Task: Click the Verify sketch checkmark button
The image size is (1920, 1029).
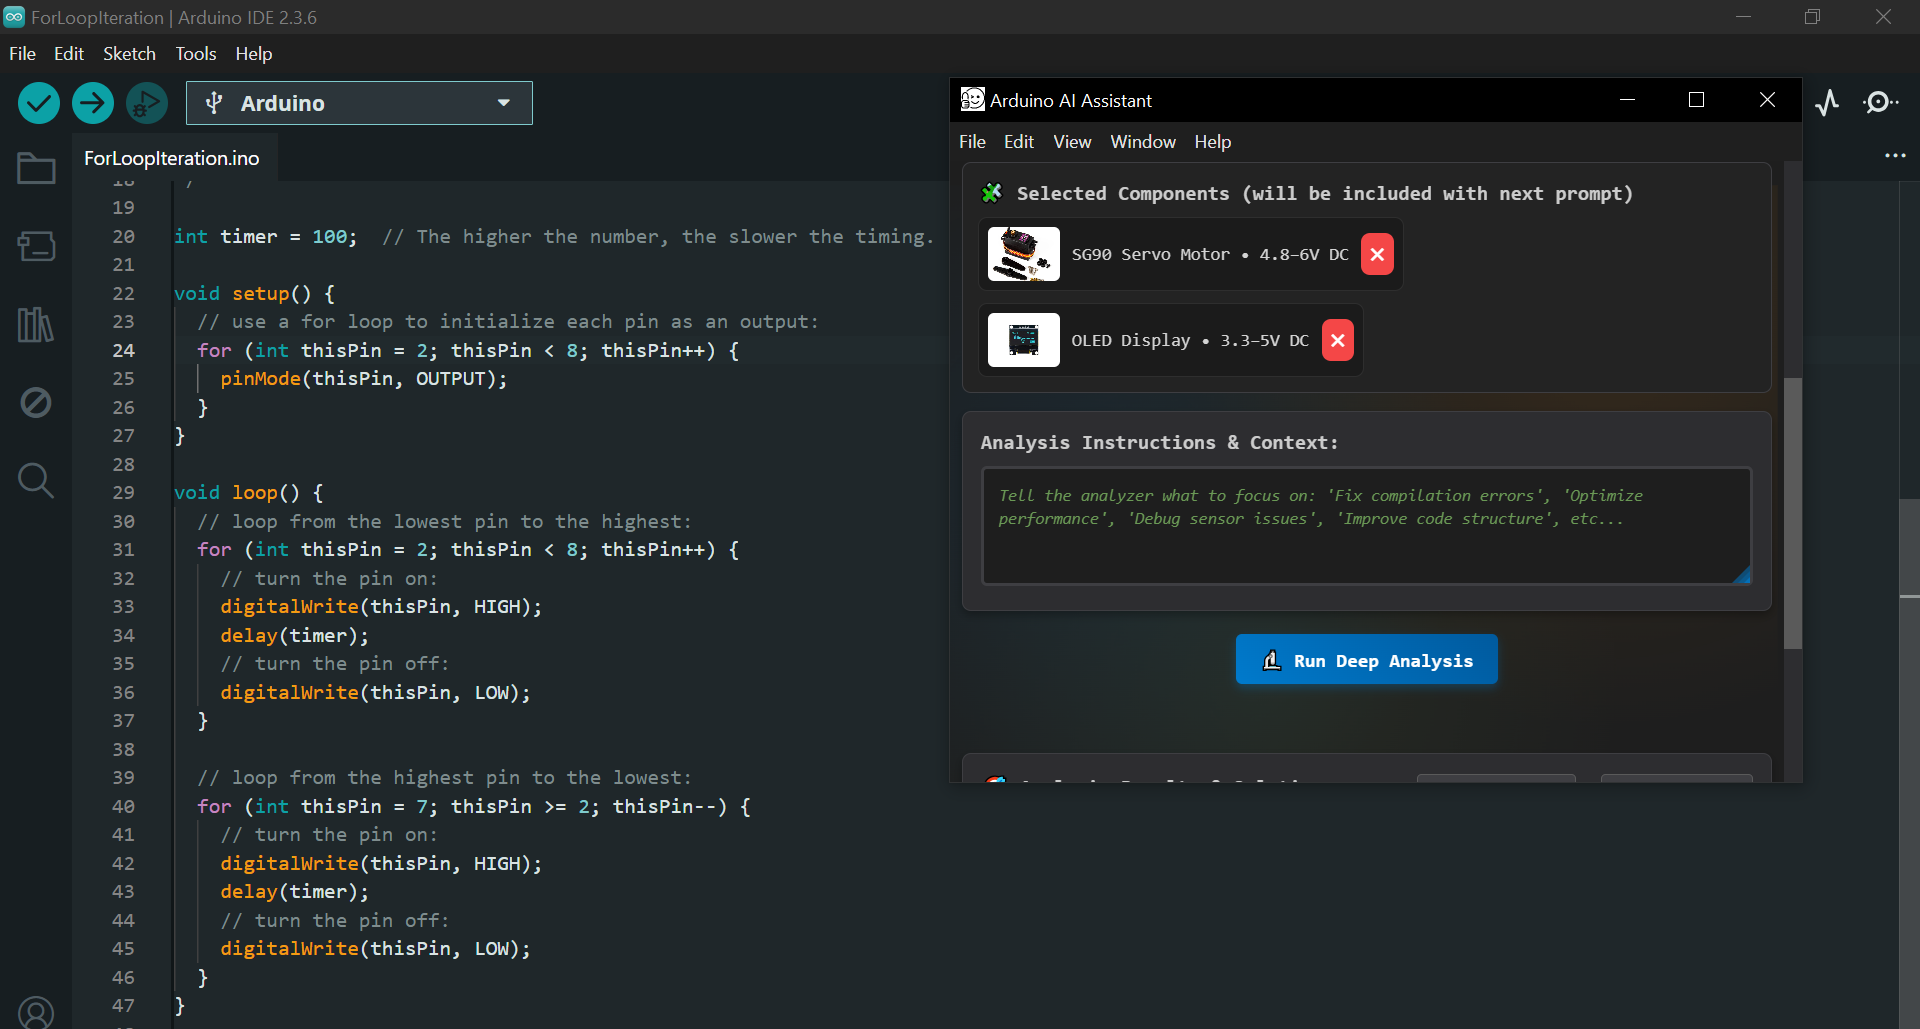Action: point(39,103)
